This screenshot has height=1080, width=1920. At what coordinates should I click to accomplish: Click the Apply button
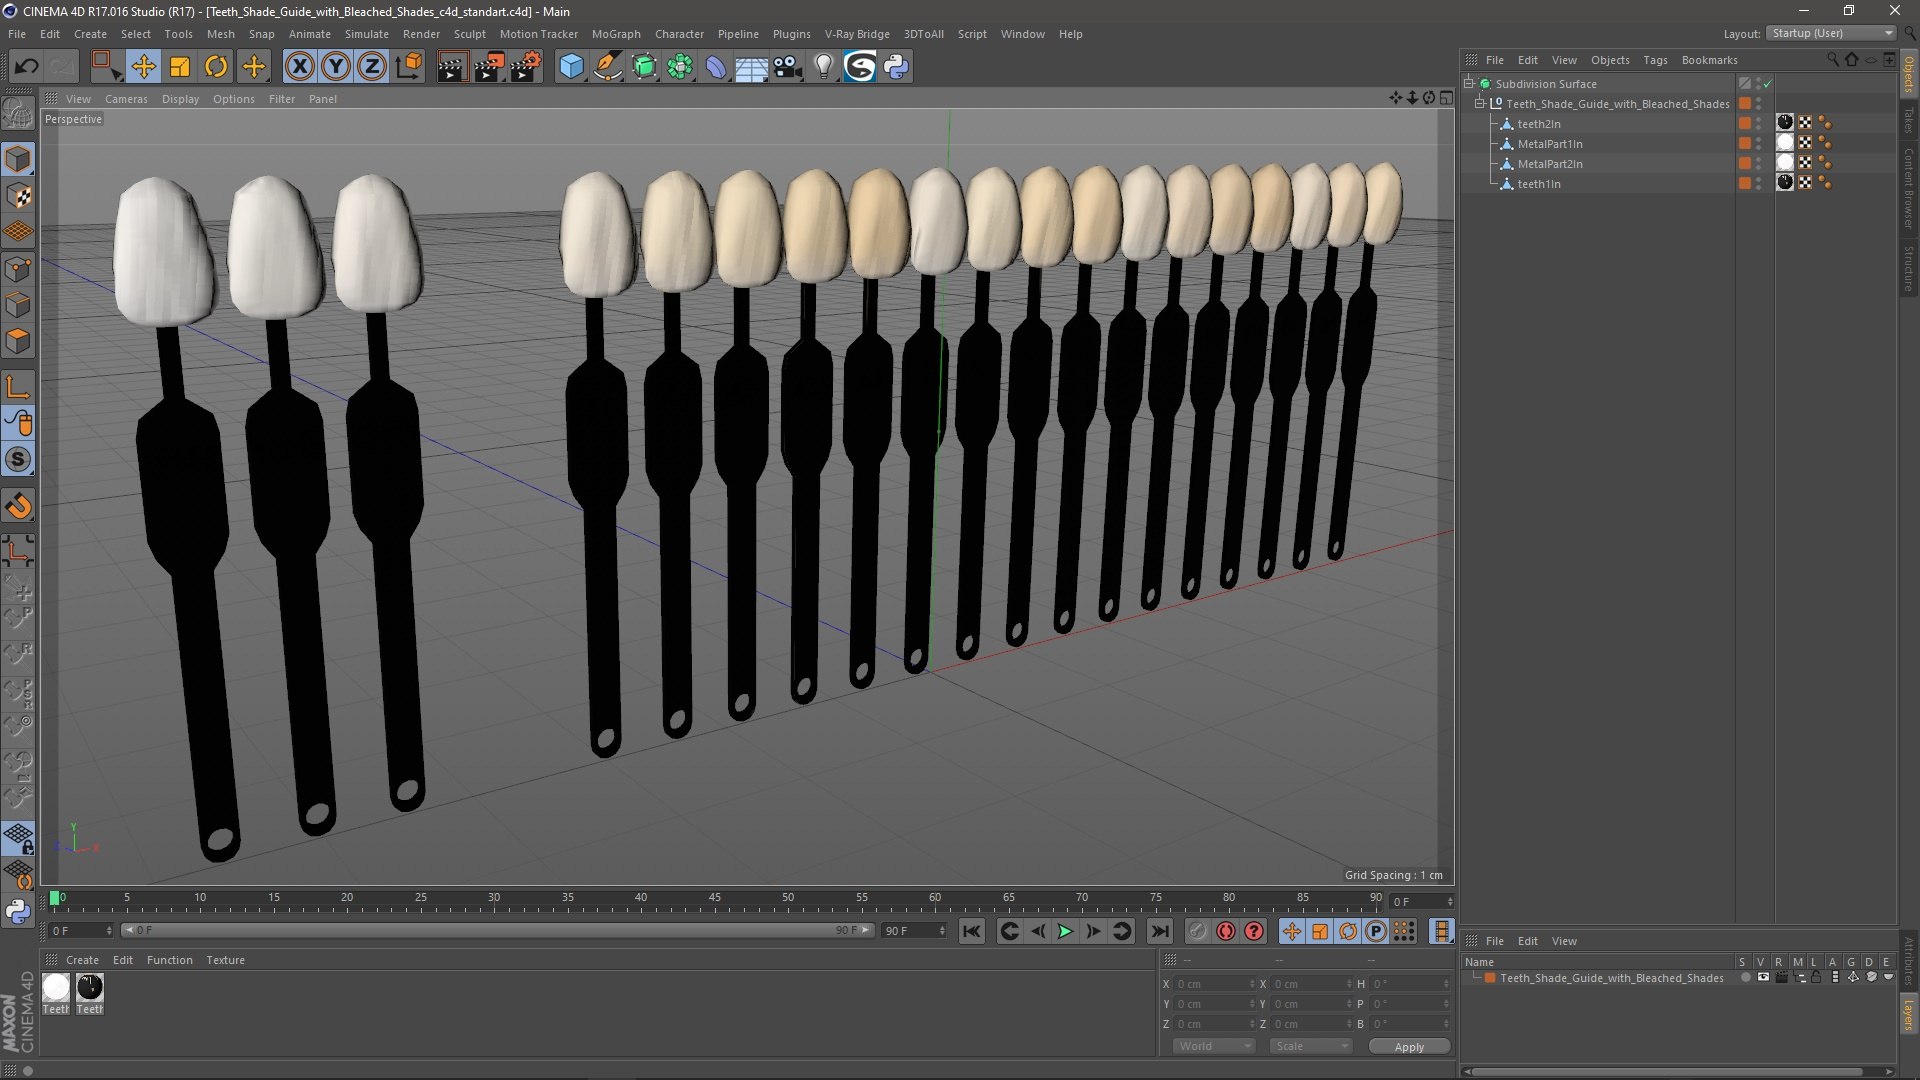click(1409, 1047)
